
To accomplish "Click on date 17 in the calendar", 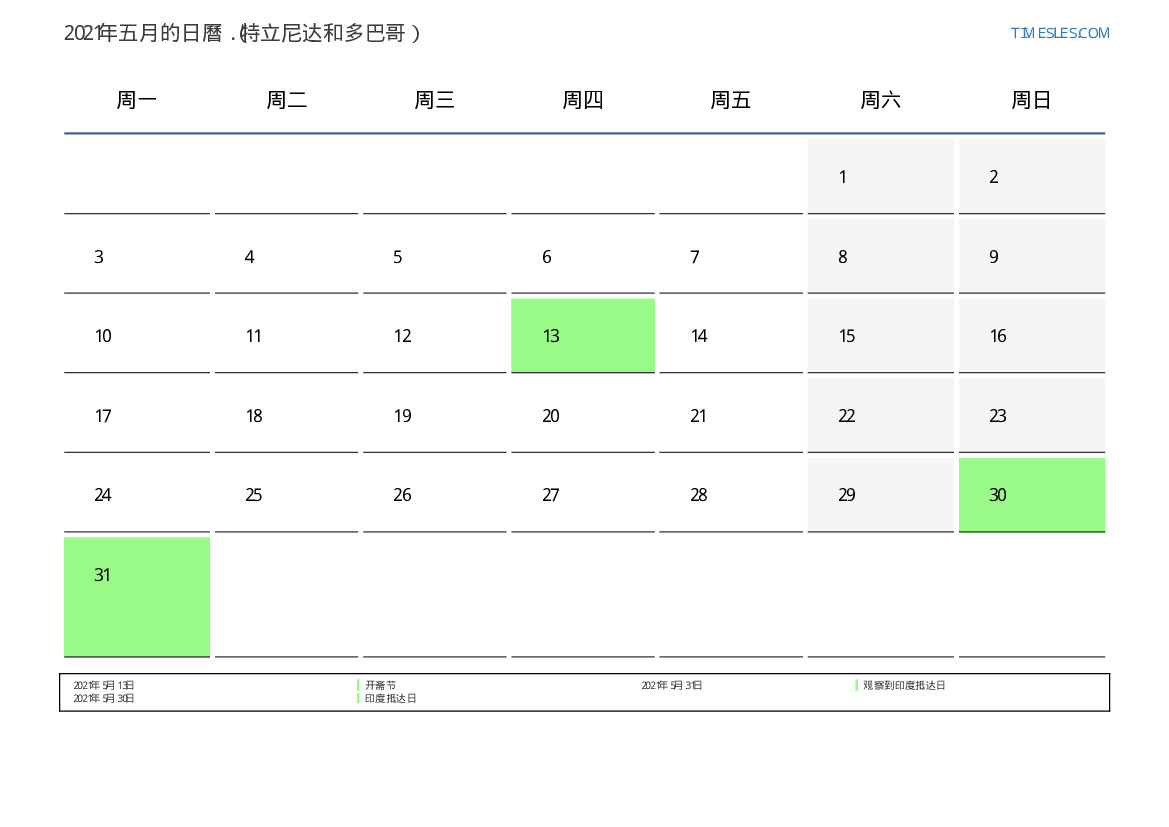I will tap(136, 415).
